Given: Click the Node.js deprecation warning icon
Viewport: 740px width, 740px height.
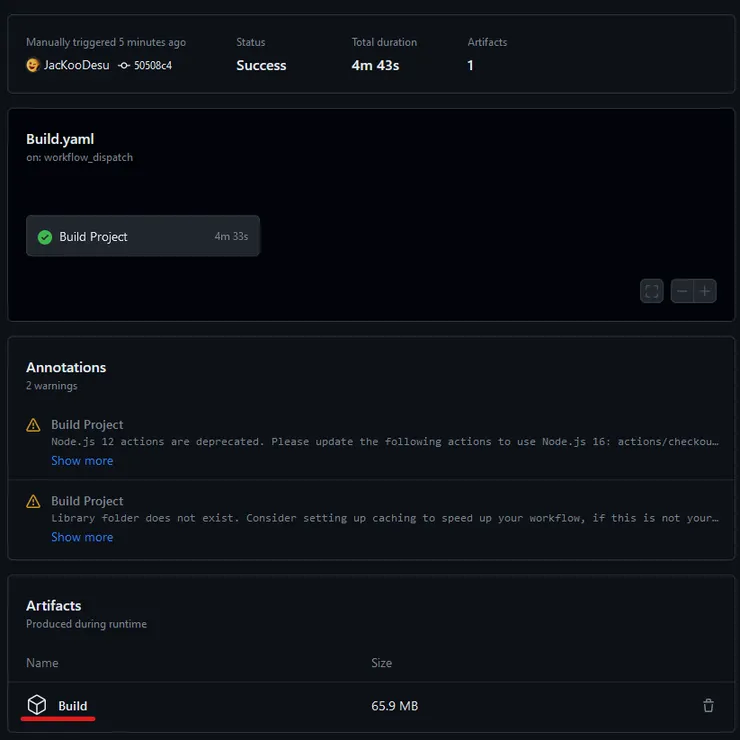Looking at the screenshot, I should pyautogui.click(x=34, y=425).
